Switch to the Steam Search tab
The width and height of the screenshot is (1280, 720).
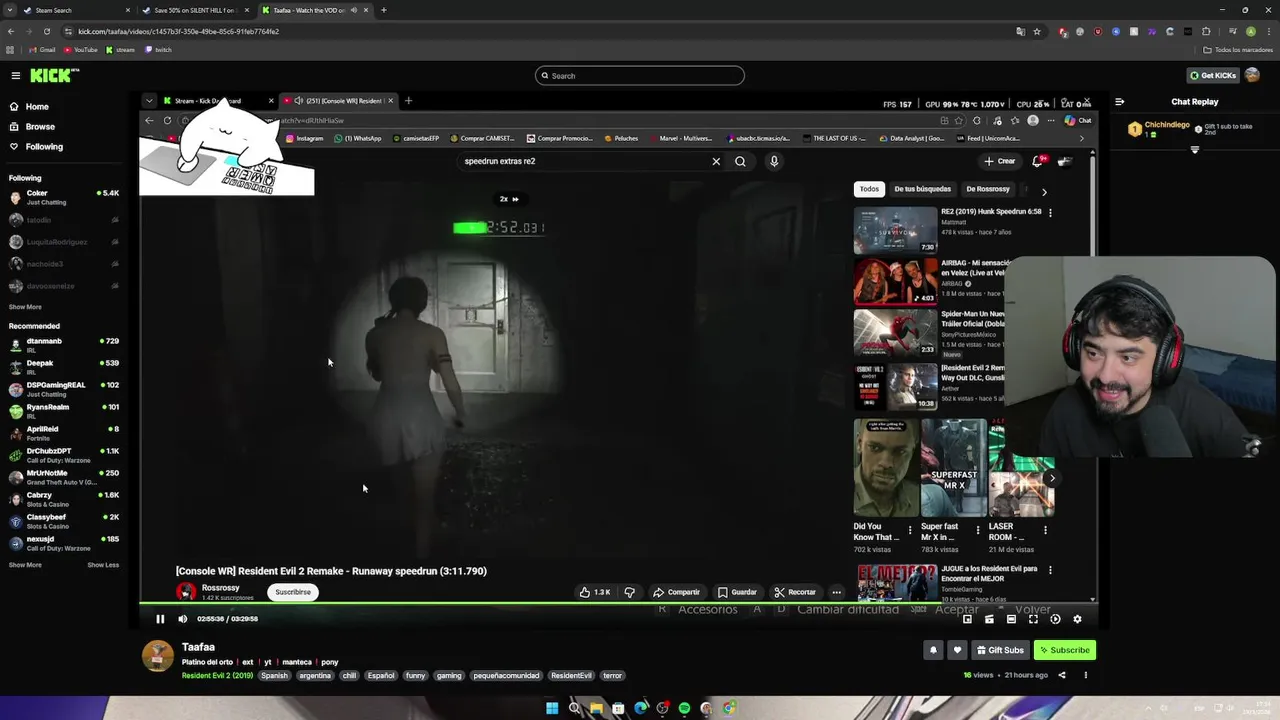[x=78, y=10]
